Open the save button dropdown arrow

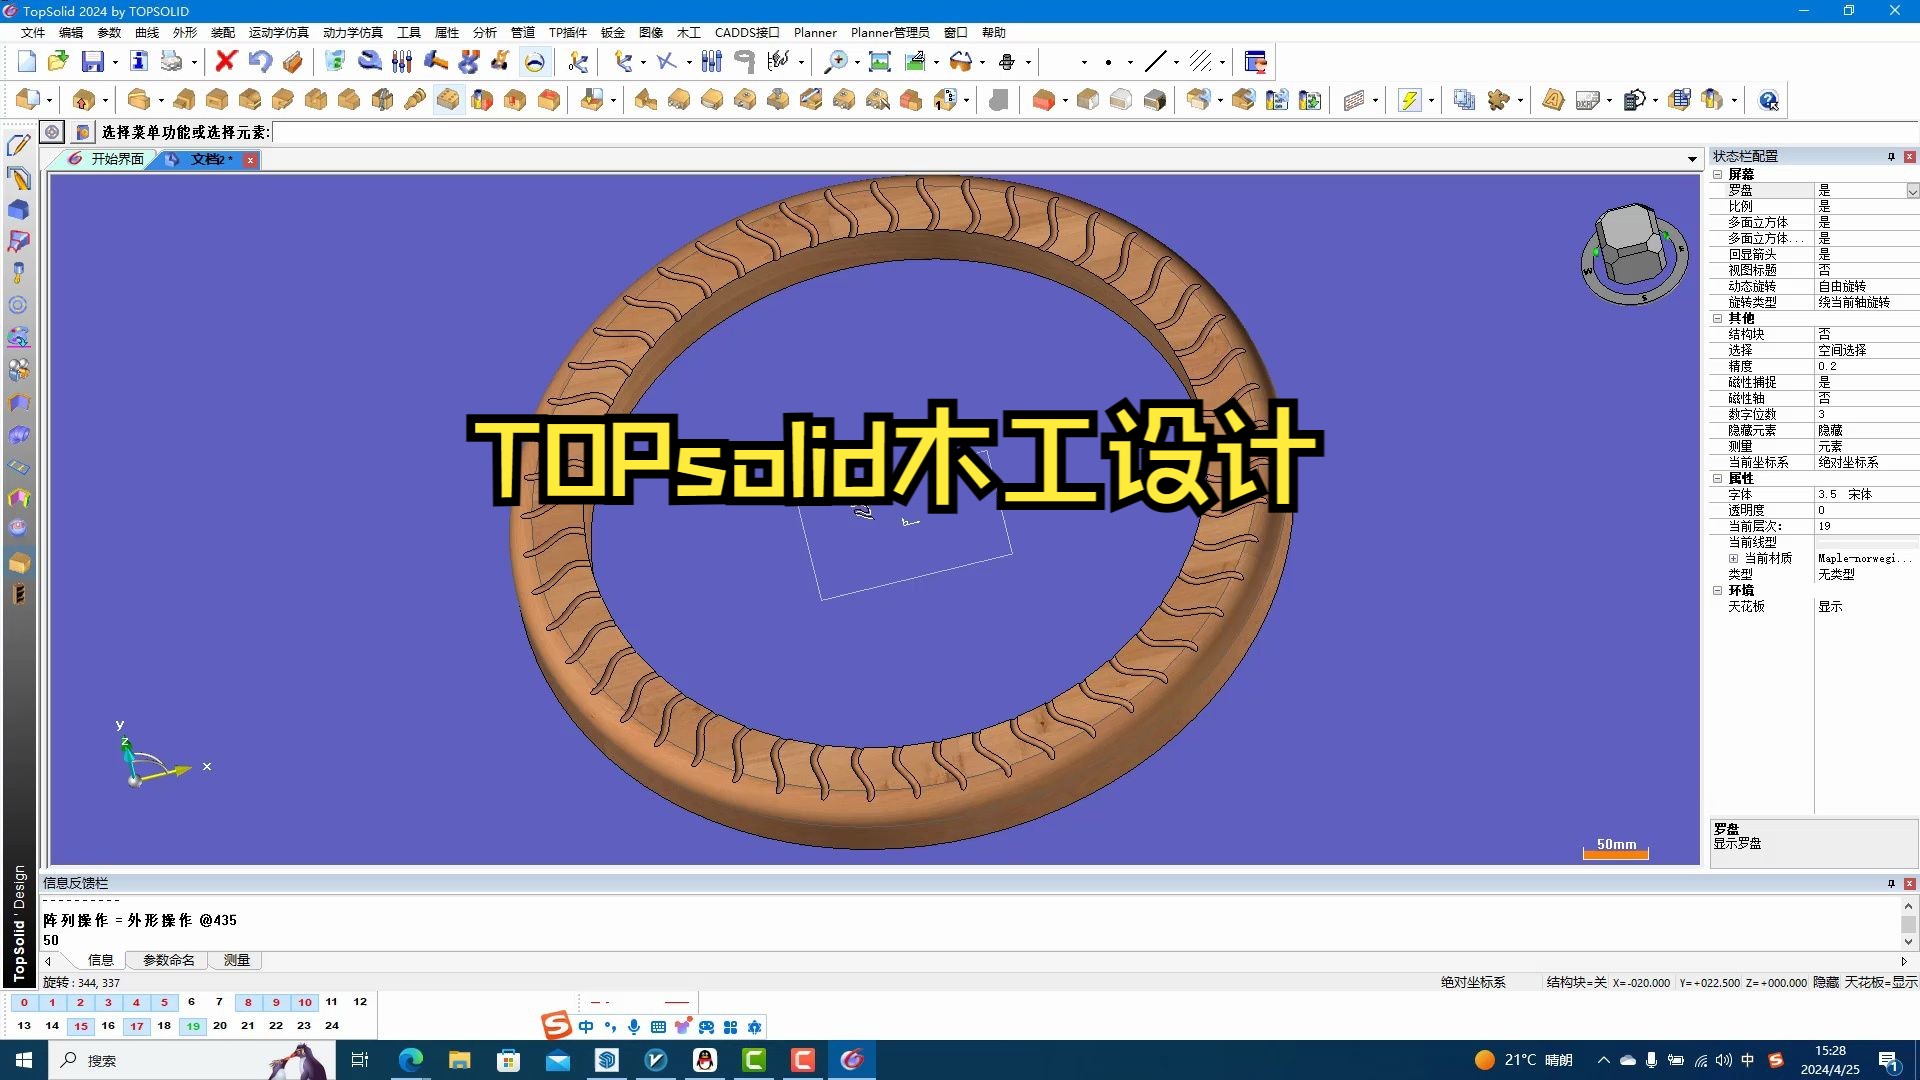coord(115,63)
